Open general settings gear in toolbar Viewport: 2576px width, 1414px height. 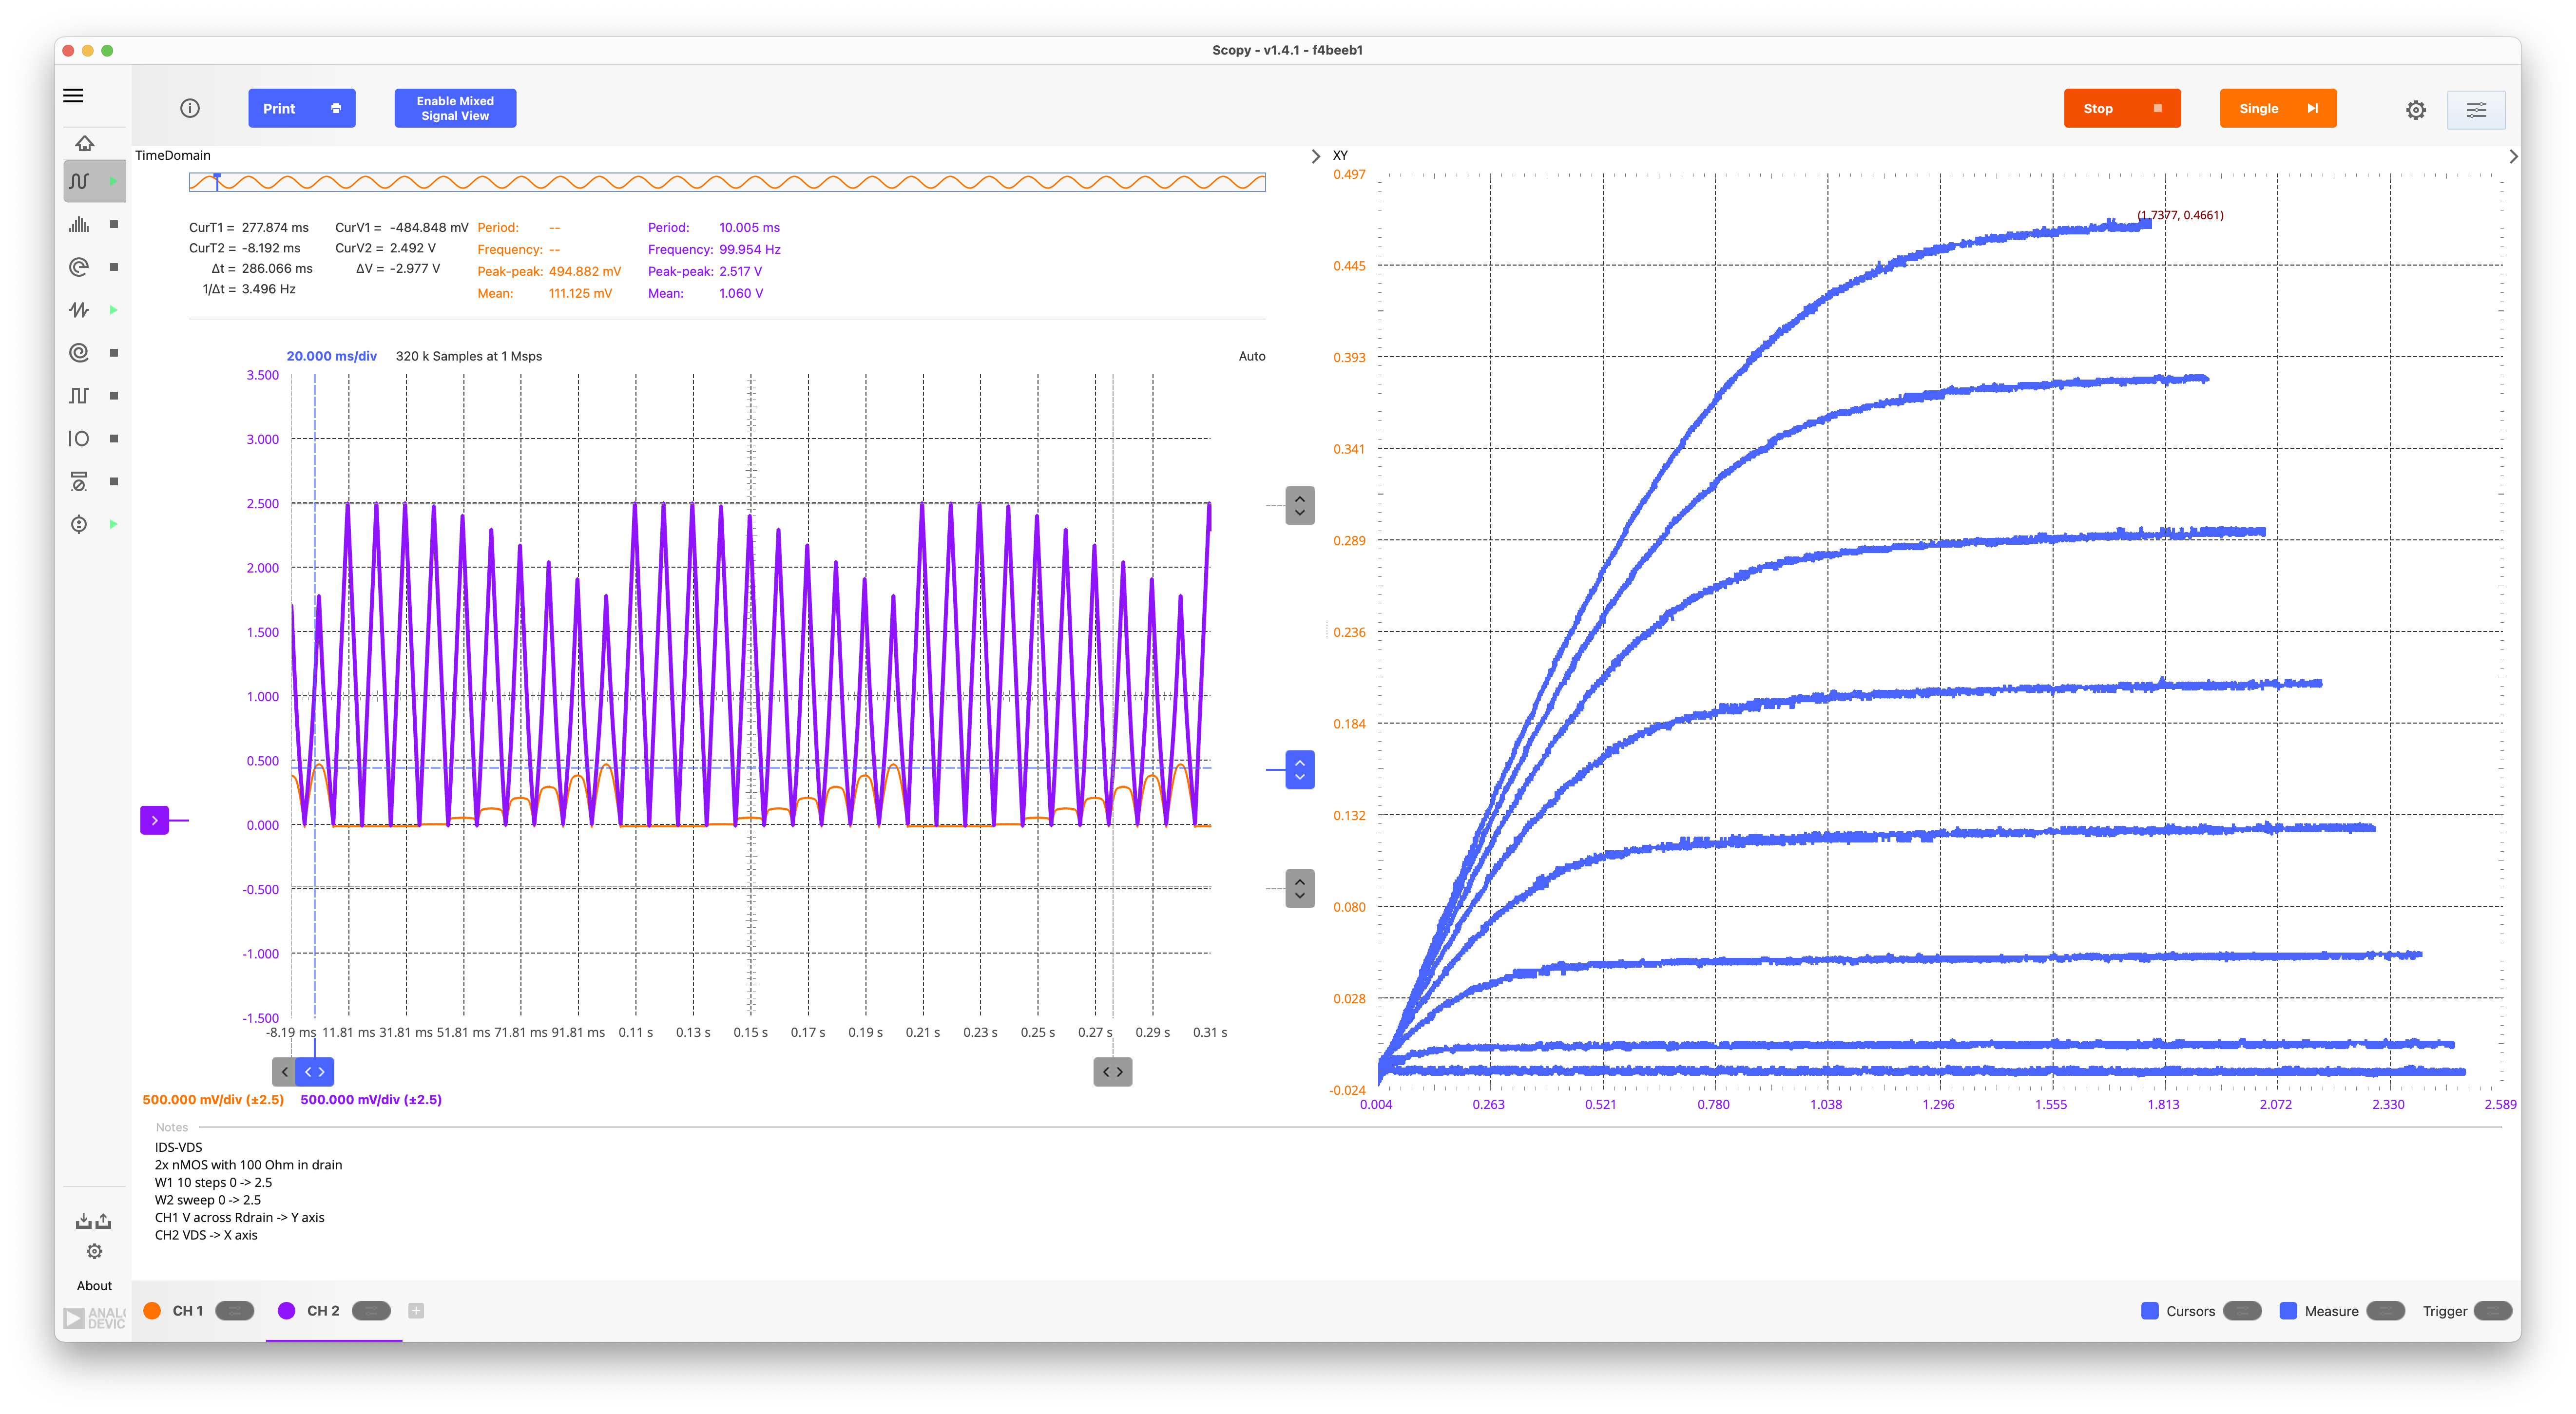coord(2416,110)
